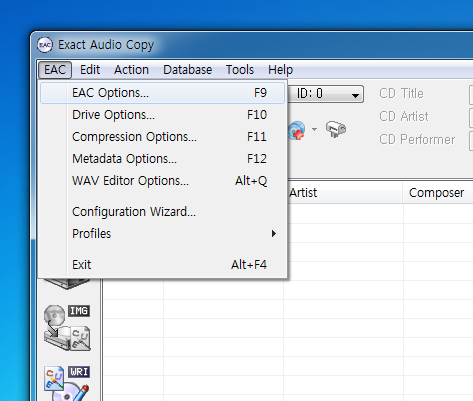The width and height of the screenshot is (473, 401).
Task: Click the CD Performer label
Action: point(417,140)
